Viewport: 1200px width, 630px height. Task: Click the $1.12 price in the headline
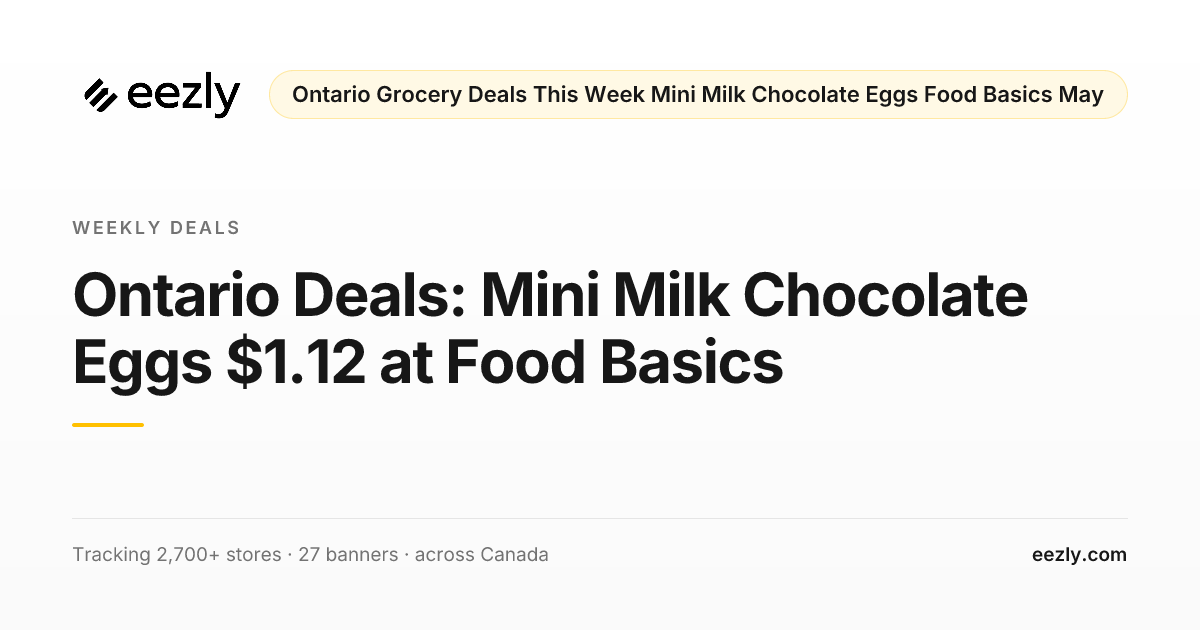(x=295, y=363)
